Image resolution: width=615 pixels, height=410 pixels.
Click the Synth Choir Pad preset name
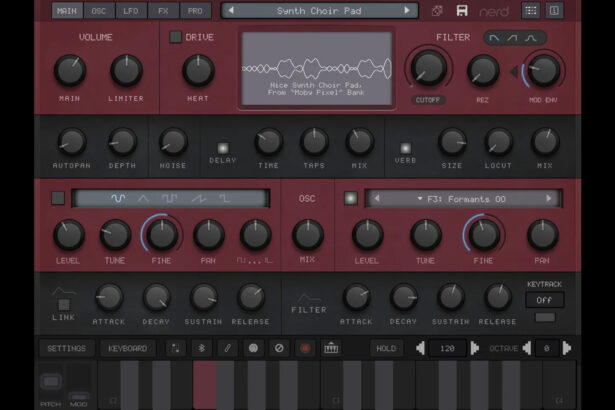point(319,11)
